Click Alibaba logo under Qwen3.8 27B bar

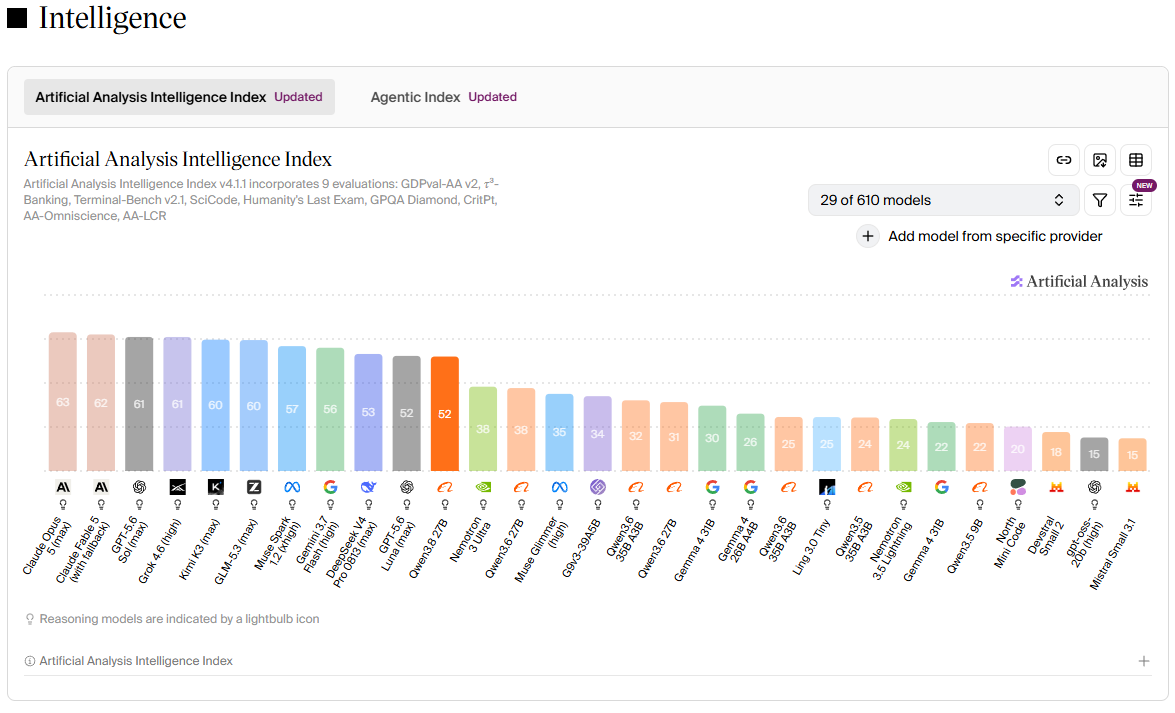pos(445,487)
